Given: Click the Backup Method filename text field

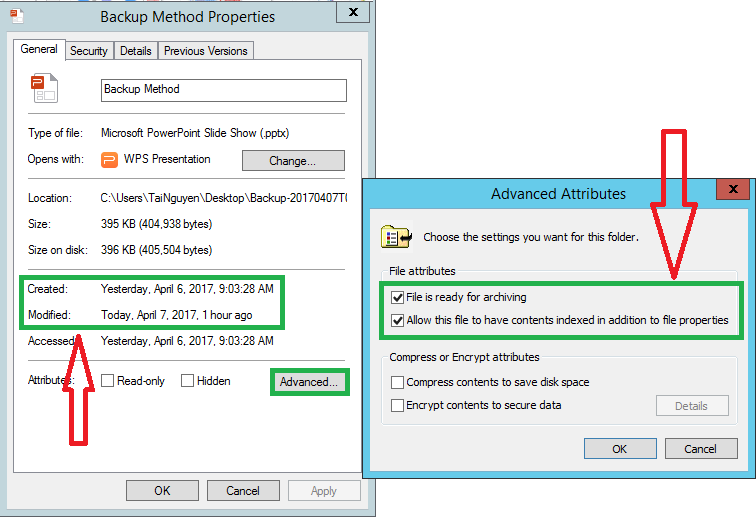Looking at the screenshot, I should point(224,90).
